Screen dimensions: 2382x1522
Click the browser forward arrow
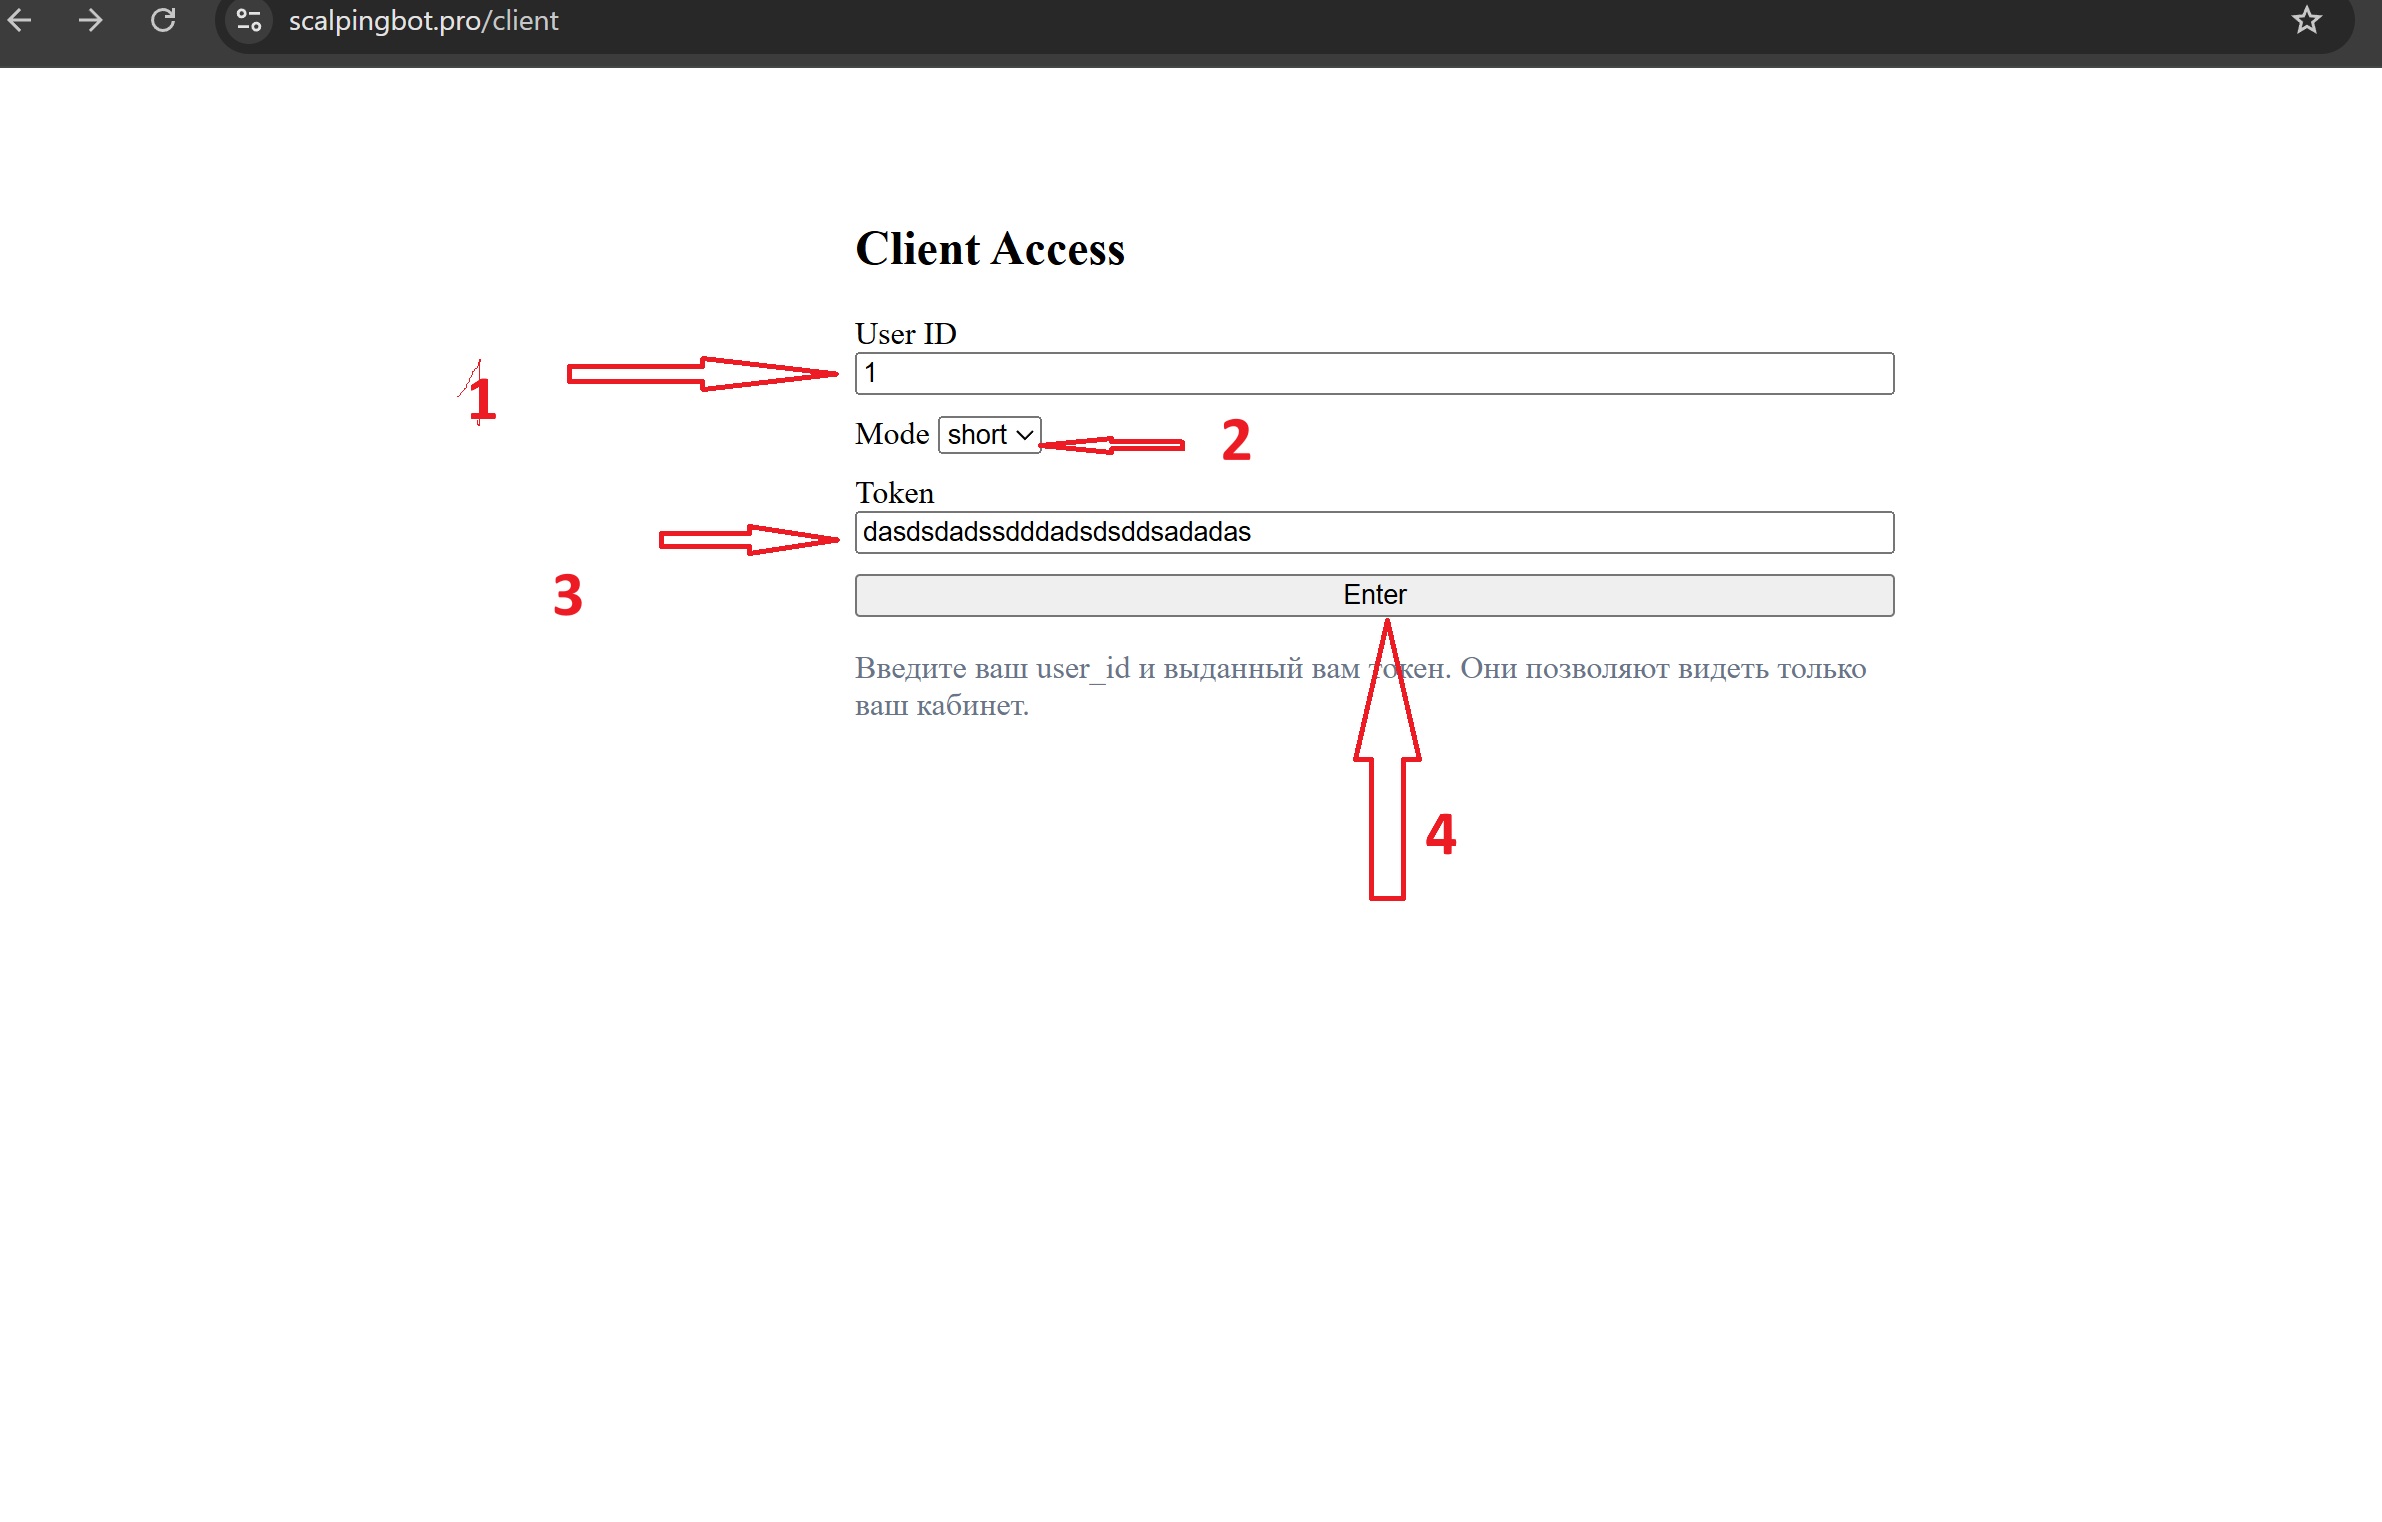click(90, 20)
